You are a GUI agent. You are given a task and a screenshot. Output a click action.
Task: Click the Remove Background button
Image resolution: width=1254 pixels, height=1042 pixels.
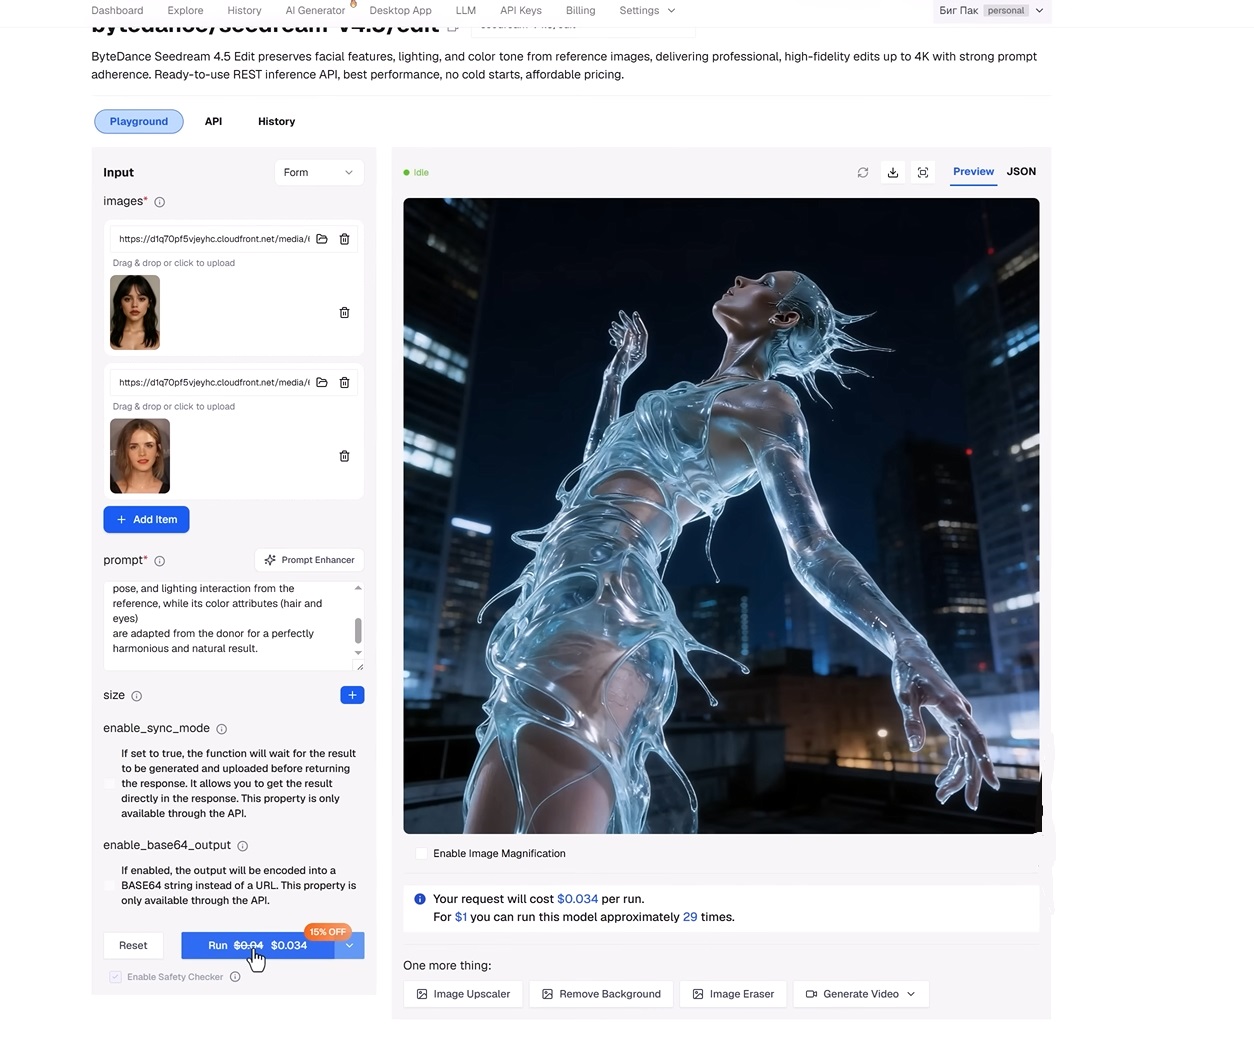point(601,994)
